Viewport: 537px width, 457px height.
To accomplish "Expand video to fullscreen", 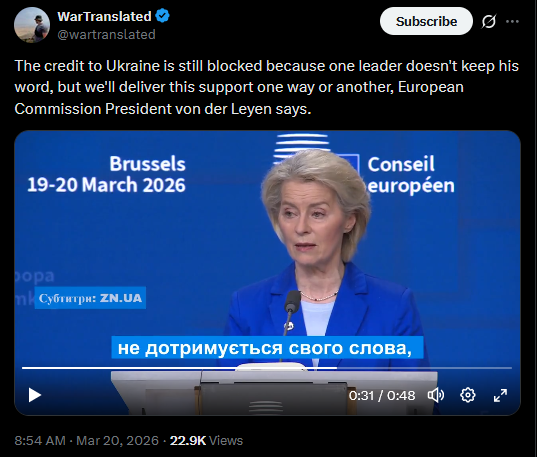I will 500,395.
